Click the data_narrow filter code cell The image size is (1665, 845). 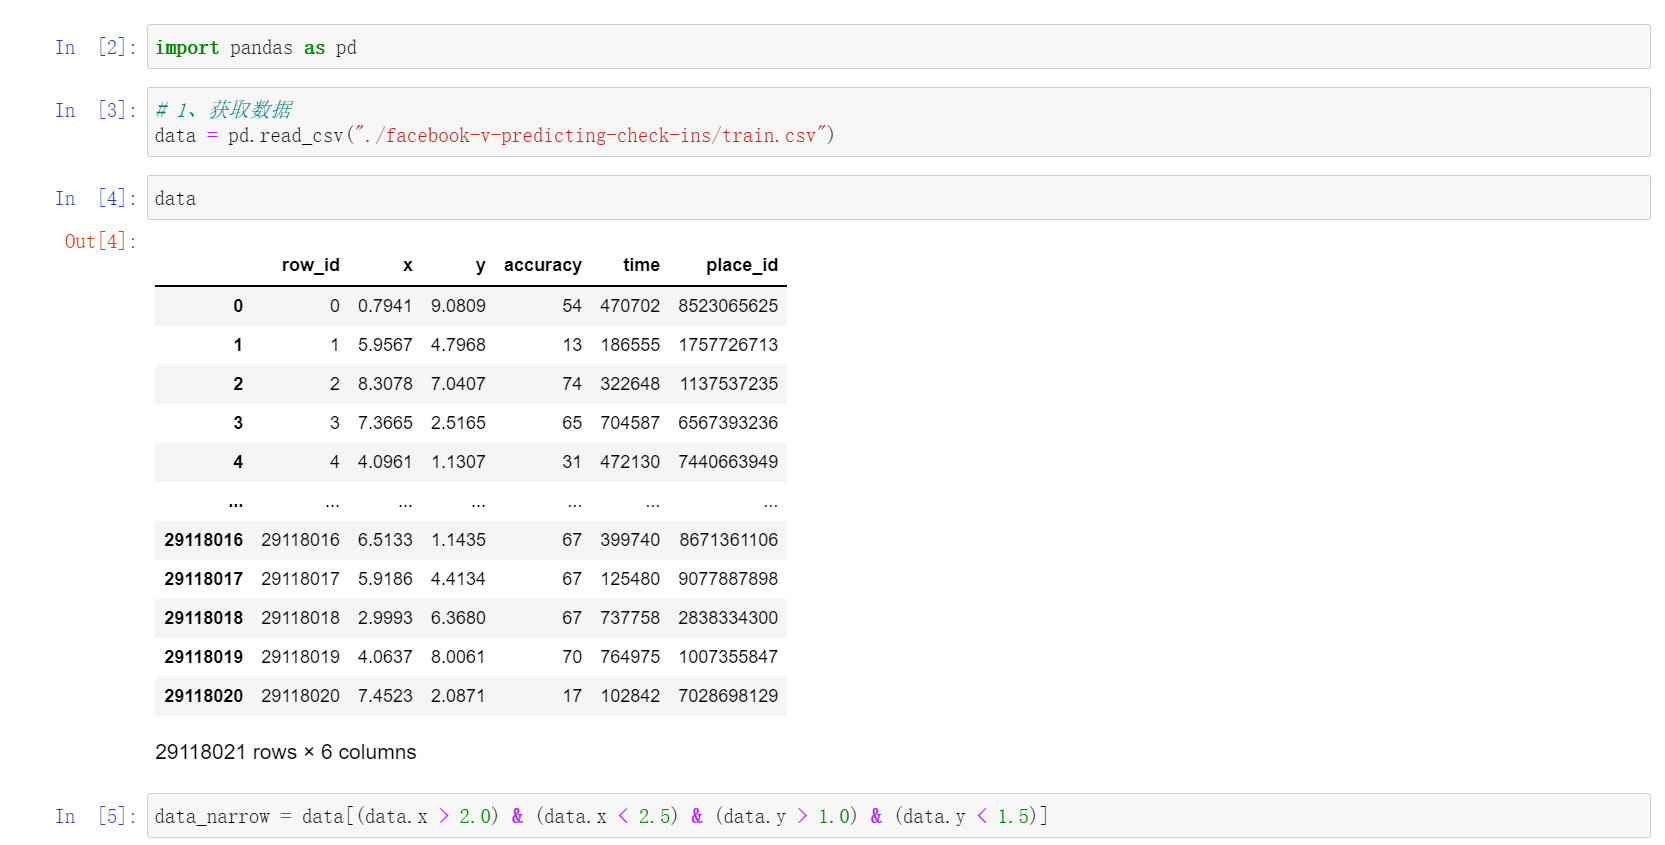pos(898,816)
